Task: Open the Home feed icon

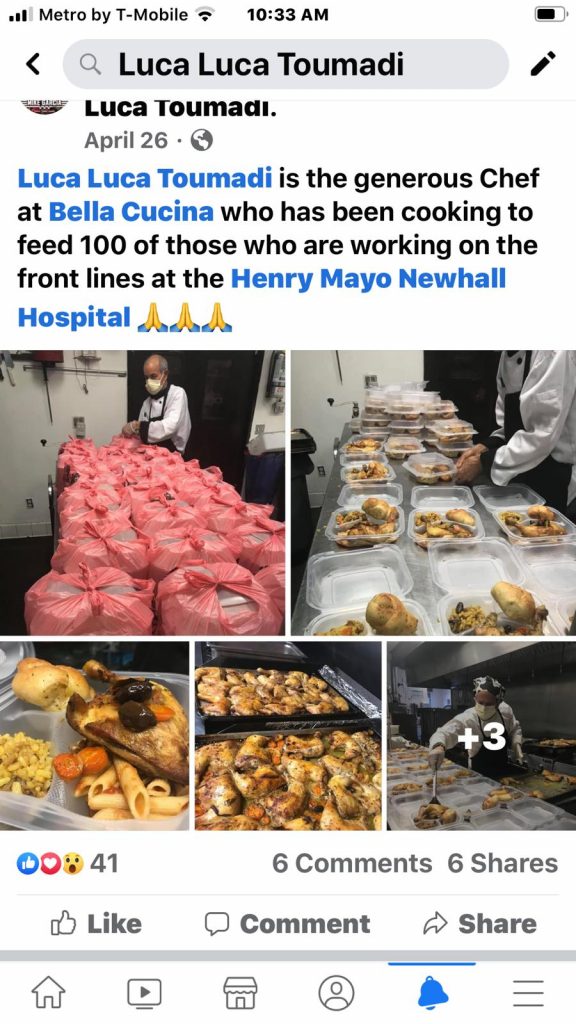Action: [48, 992]
